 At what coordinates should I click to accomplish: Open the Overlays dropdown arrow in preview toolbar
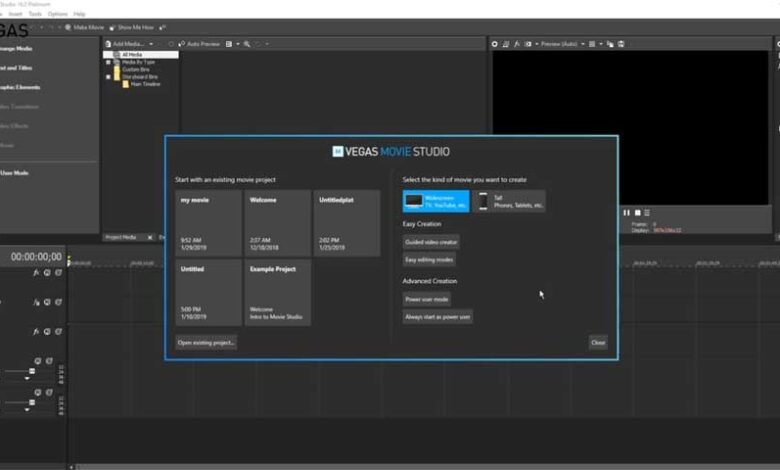(601, 44)
